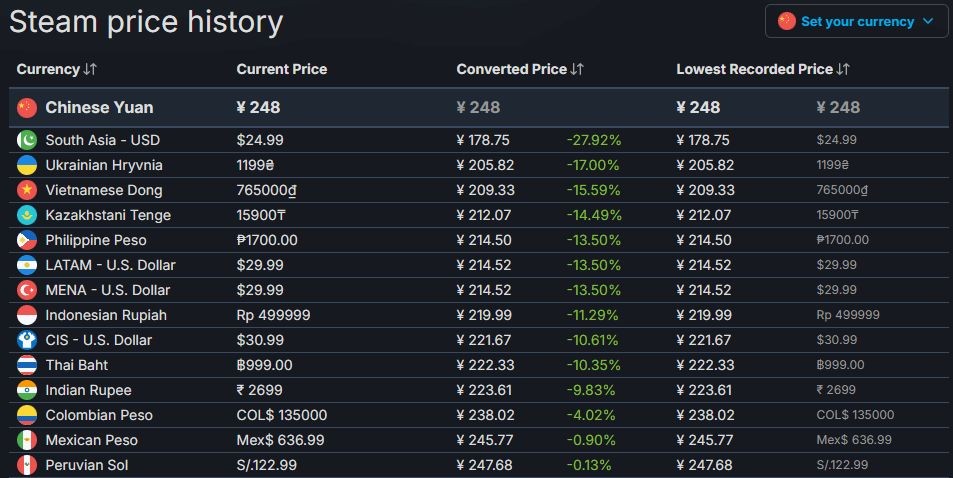
Task: Select the Indonesian Rupiah currency name
Action: (x=106, y=315)
